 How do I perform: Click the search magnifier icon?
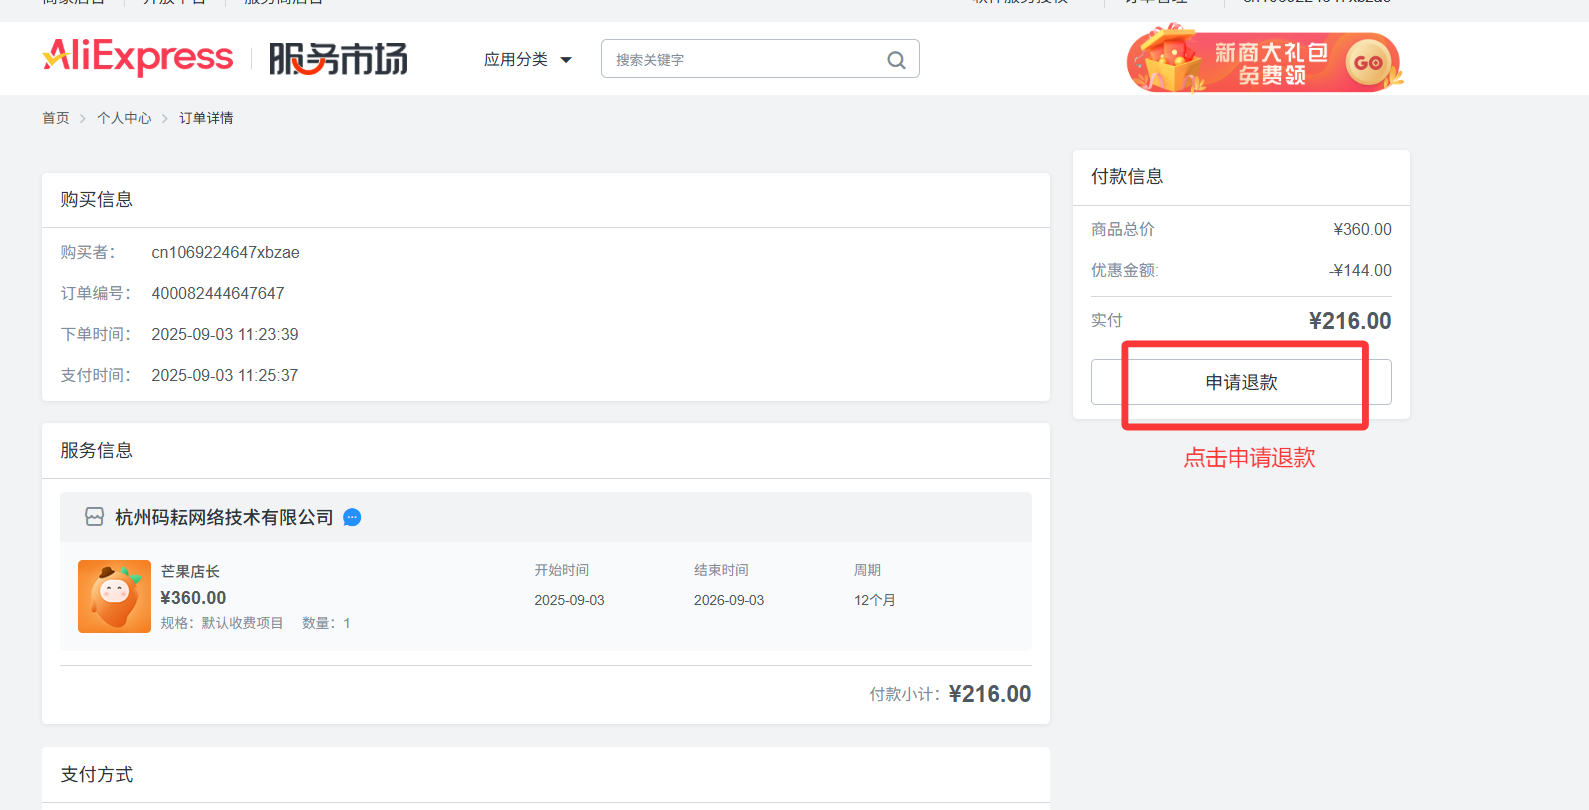pyautogui.click(x=896, y=60)
